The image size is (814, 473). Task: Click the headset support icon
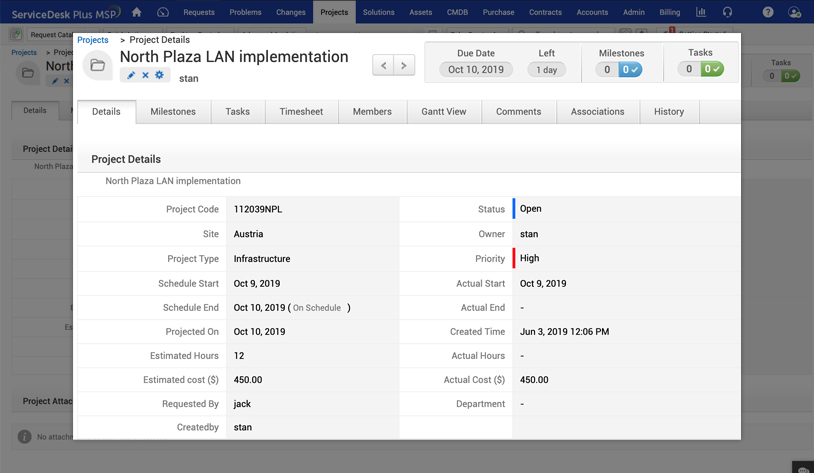[x=727, y=12]
